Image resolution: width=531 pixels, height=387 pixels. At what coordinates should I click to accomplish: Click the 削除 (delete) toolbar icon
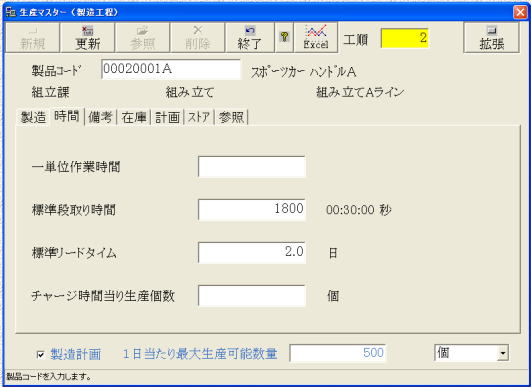[197, 37]
